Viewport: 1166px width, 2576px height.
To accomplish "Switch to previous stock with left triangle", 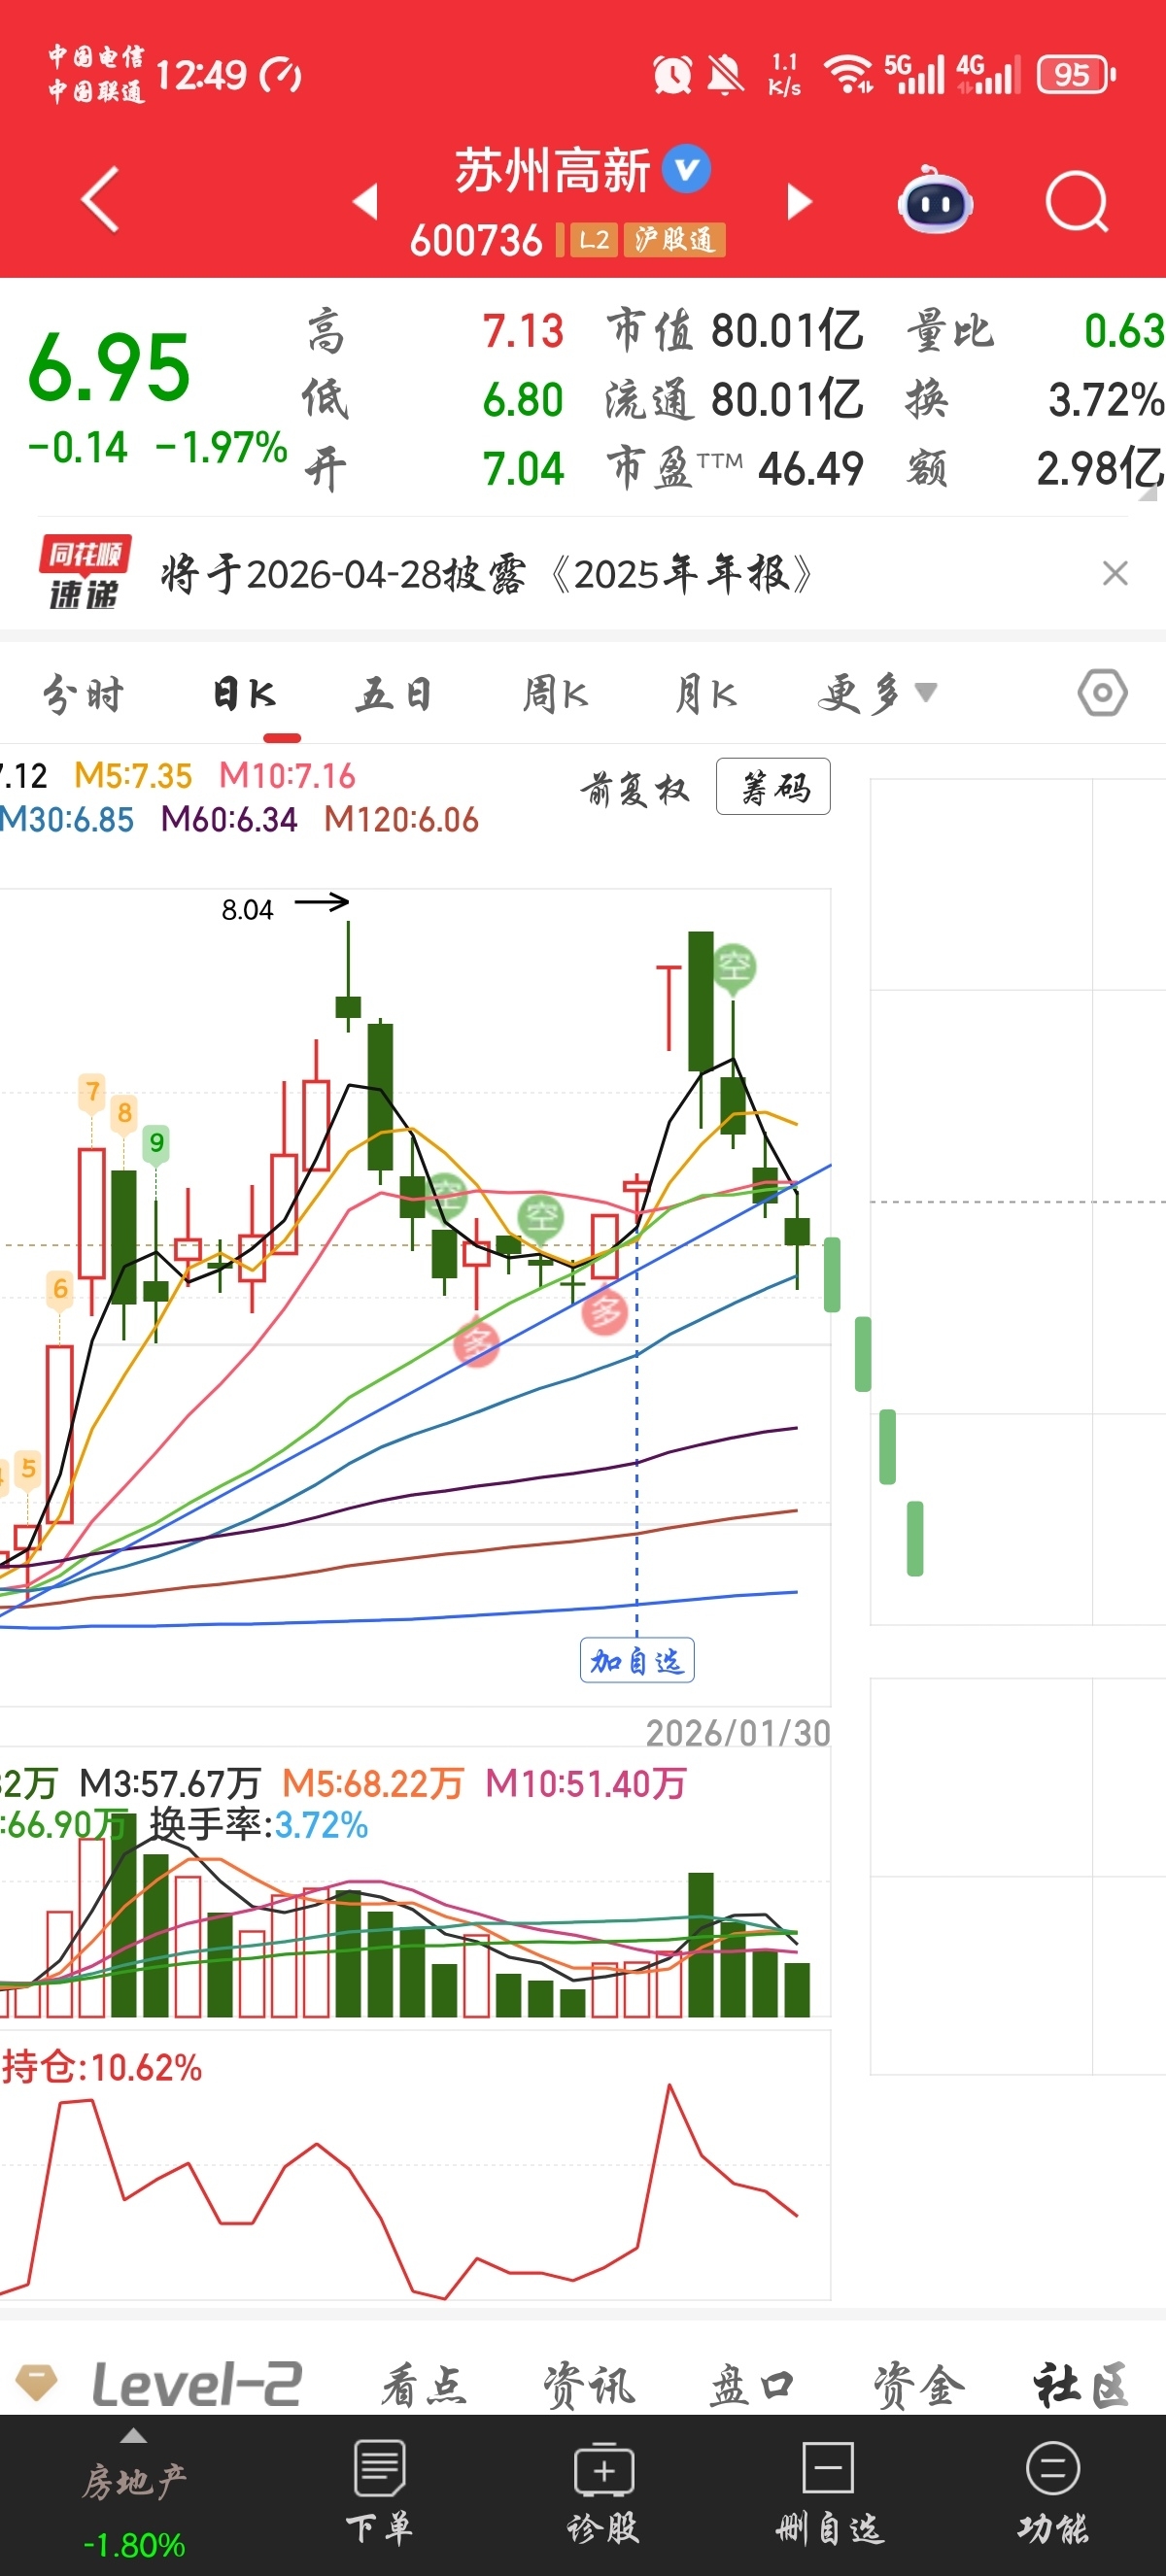I will tap(366, 201).
